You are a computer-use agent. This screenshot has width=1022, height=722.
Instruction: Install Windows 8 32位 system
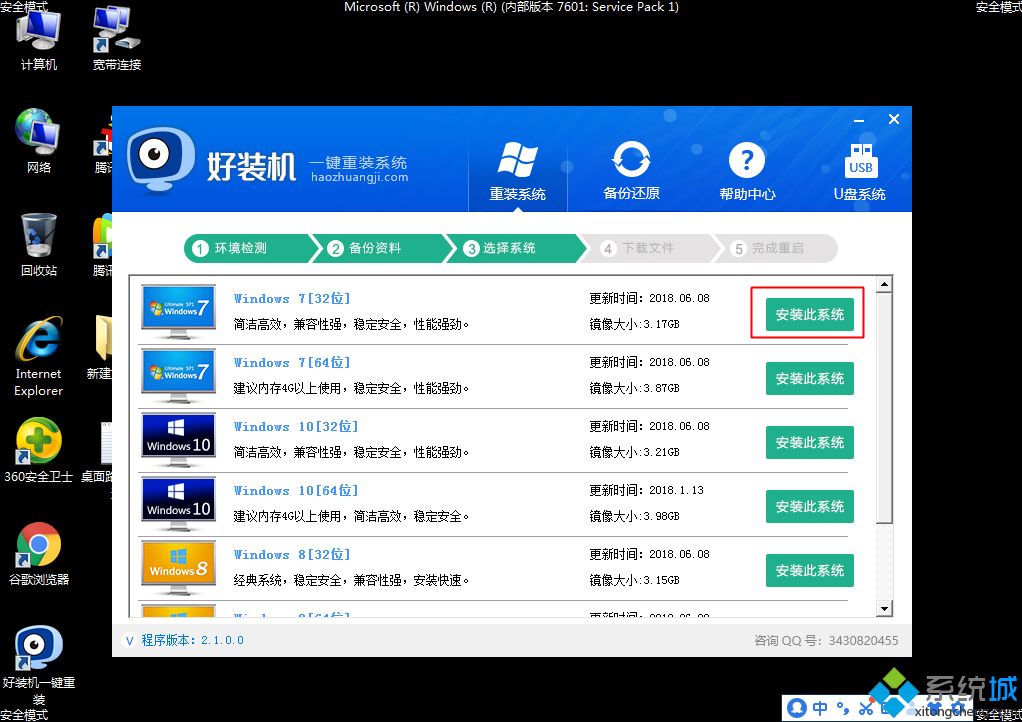(x=810, y=570)
